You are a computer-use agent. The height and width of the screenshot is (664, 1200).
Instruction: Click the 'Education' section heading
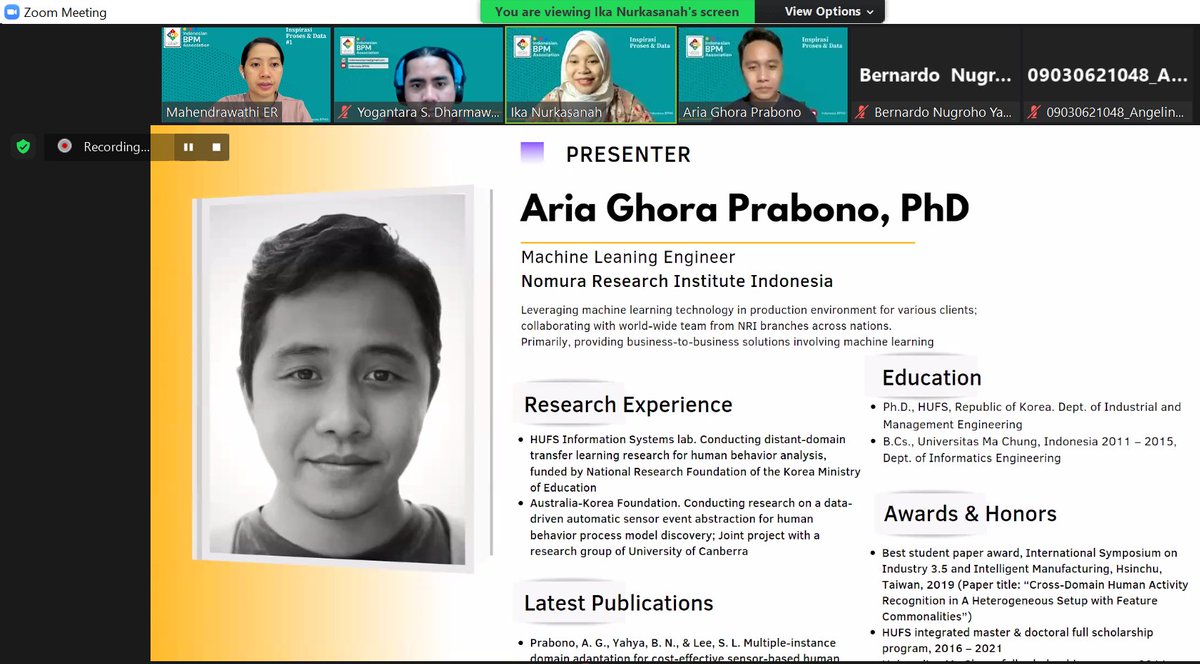click(x=931, y=378)
